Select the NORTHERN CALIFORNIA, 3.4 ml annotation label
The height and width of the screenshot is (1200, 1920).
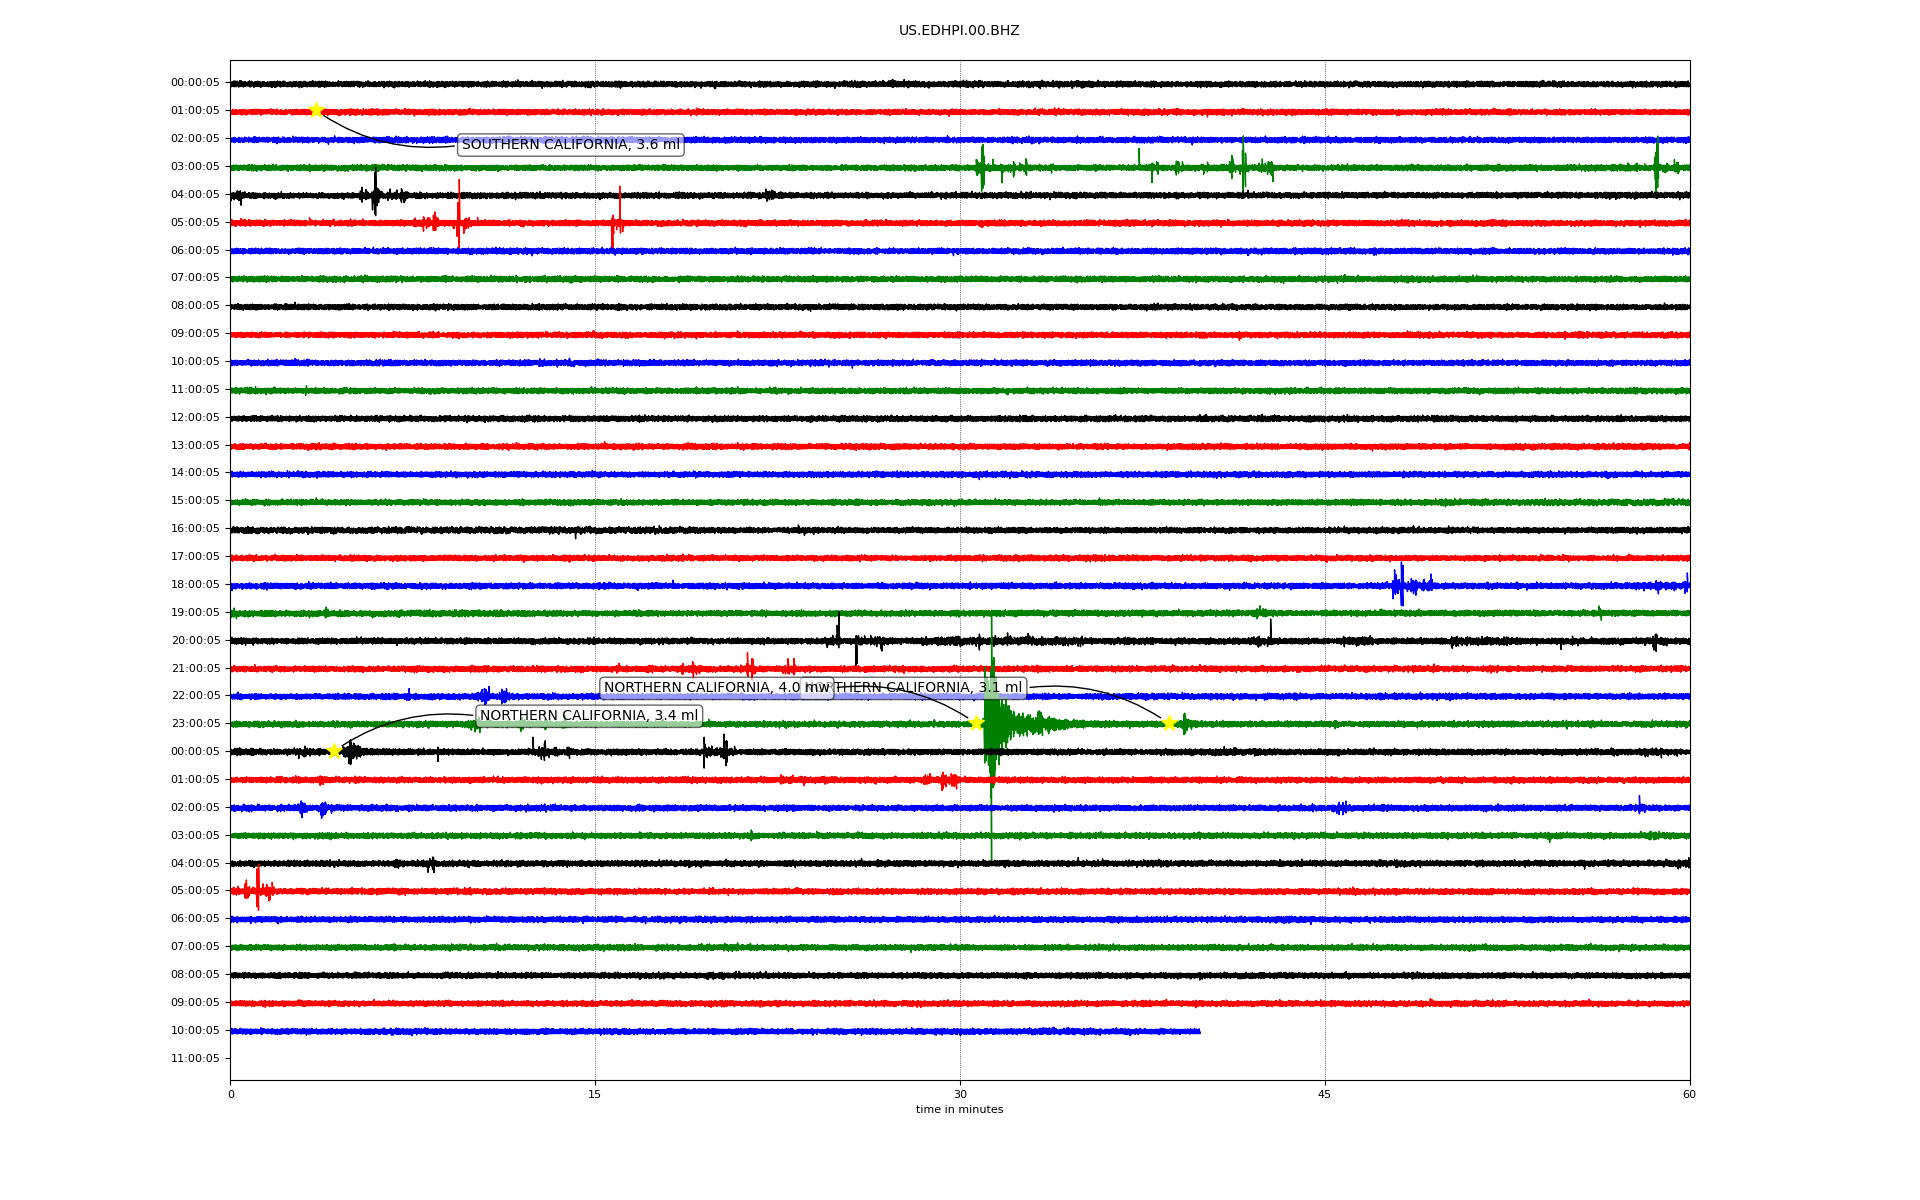coord(589,716)
